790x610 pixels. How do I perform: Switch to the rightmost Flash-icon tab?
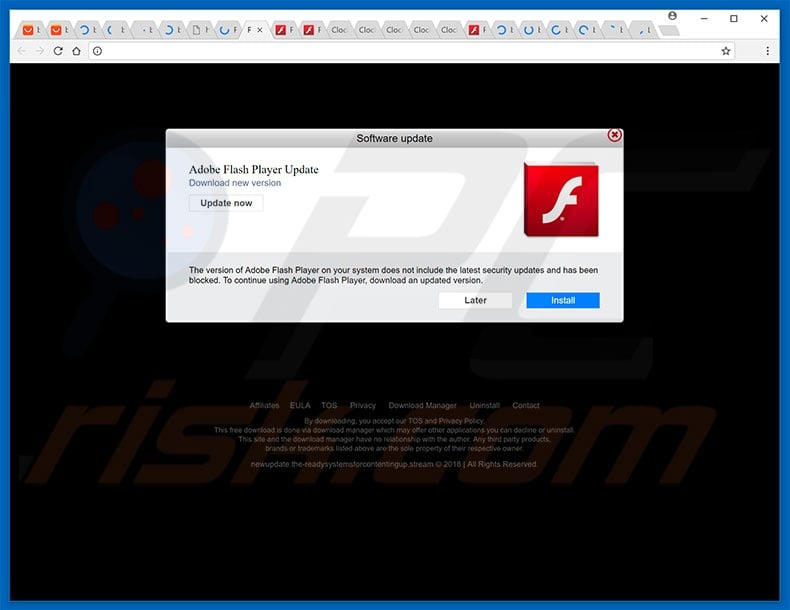click(477, 30)
